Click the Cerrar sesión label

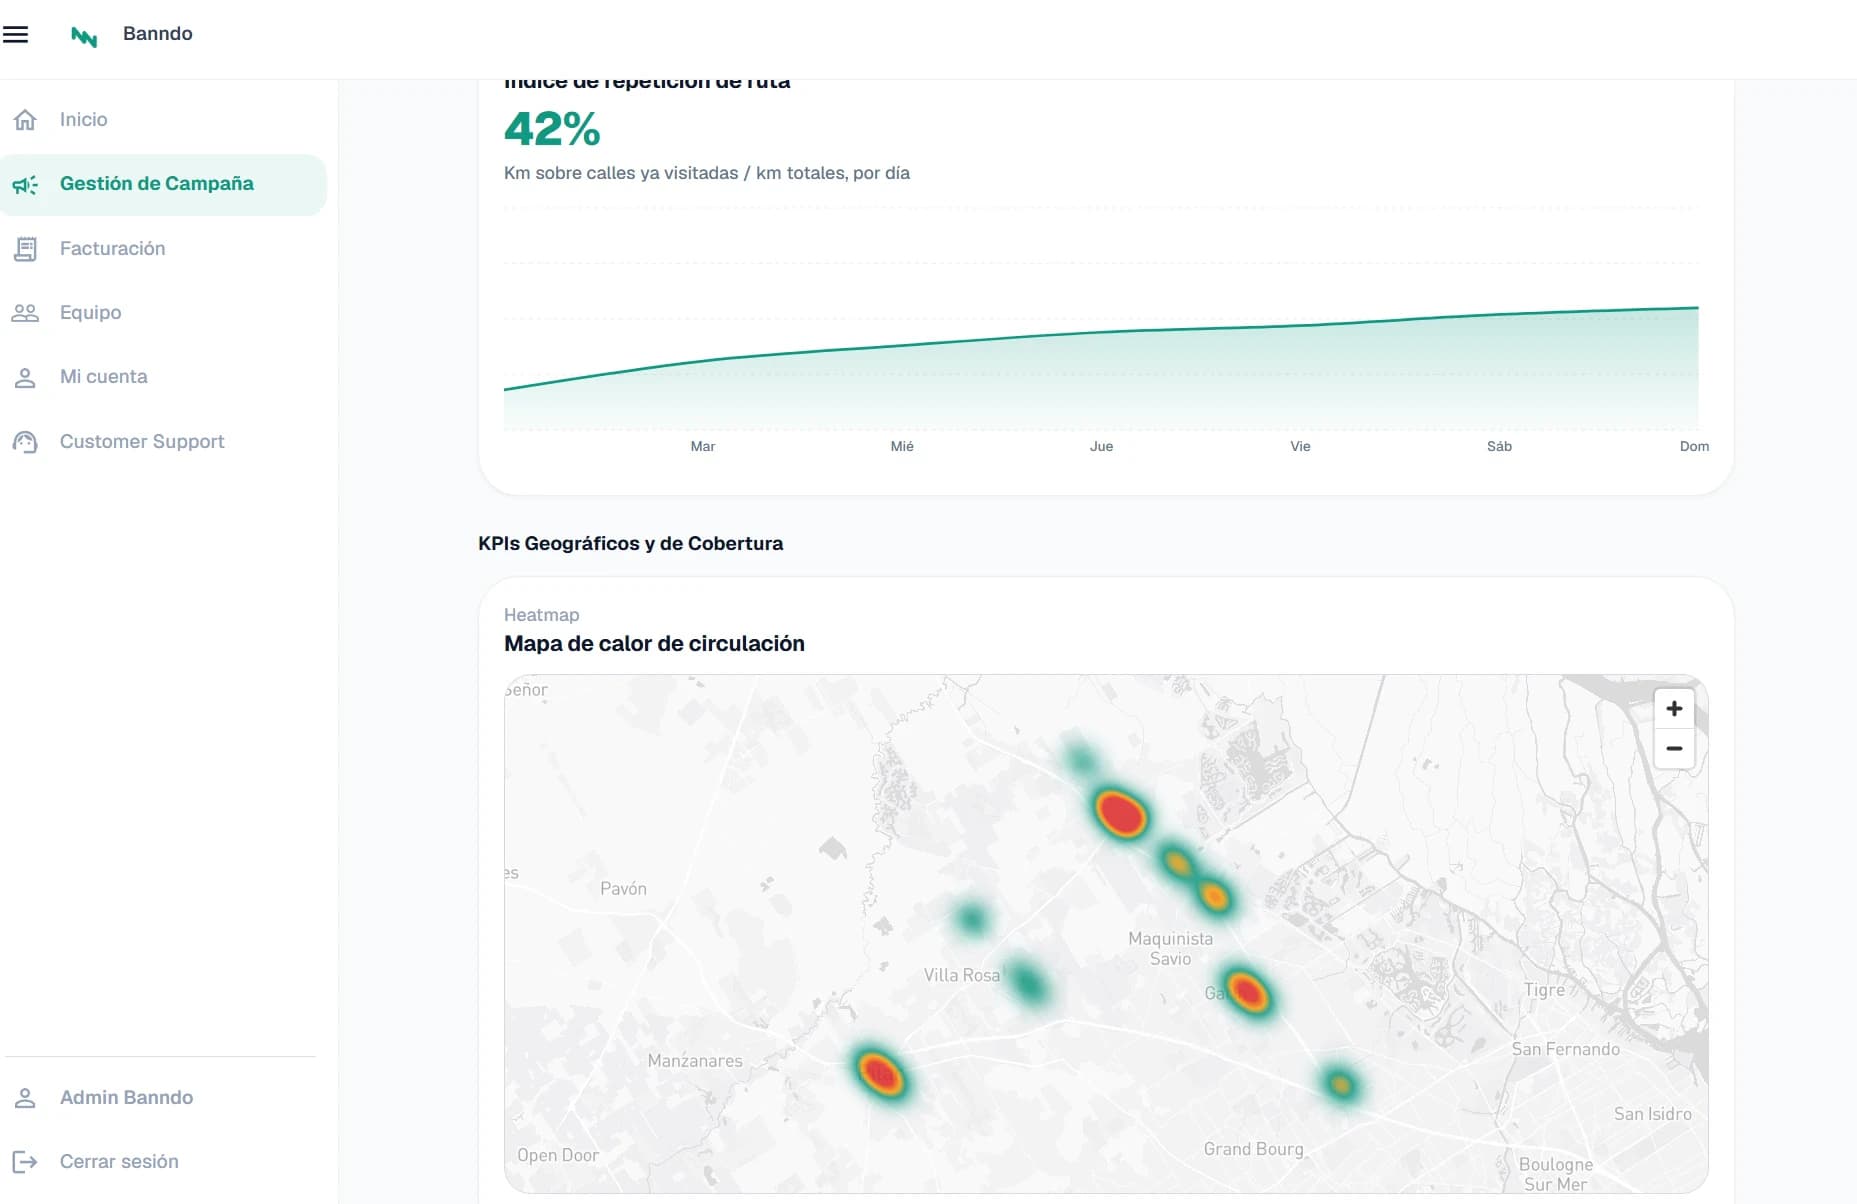[x=119, y=1162]
